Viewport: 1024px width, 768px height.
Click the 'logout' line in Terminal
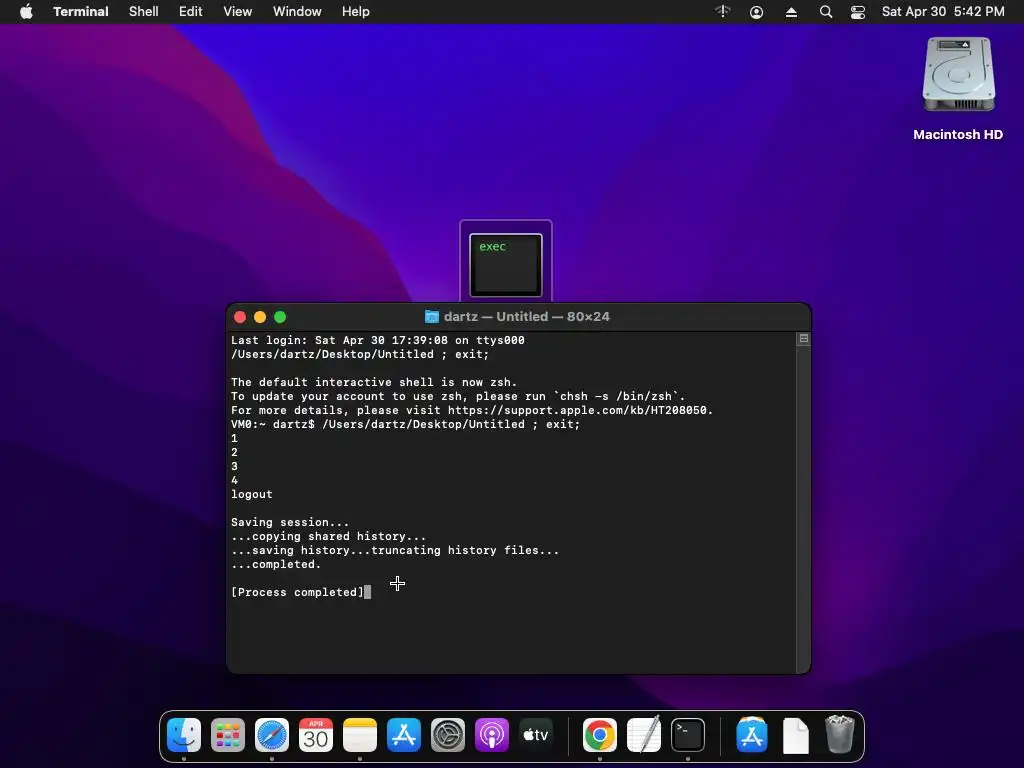tap(251, 494)
